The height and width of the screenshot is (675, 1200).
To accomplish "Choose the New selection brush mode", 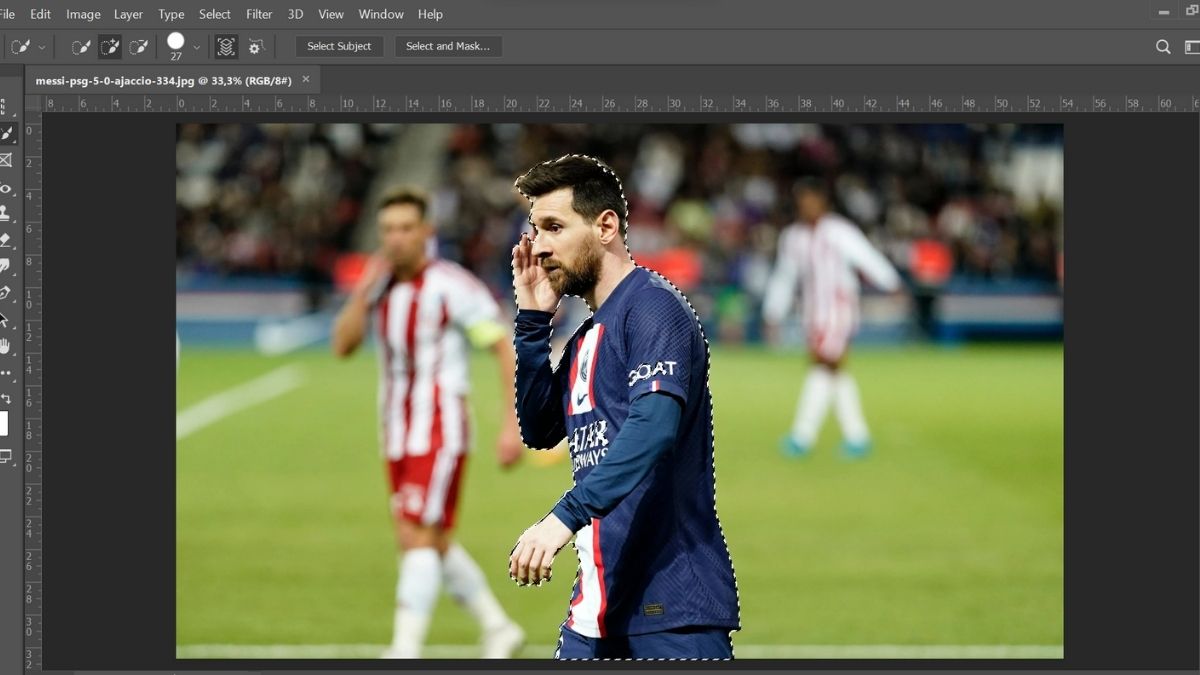I will [81, 46].
